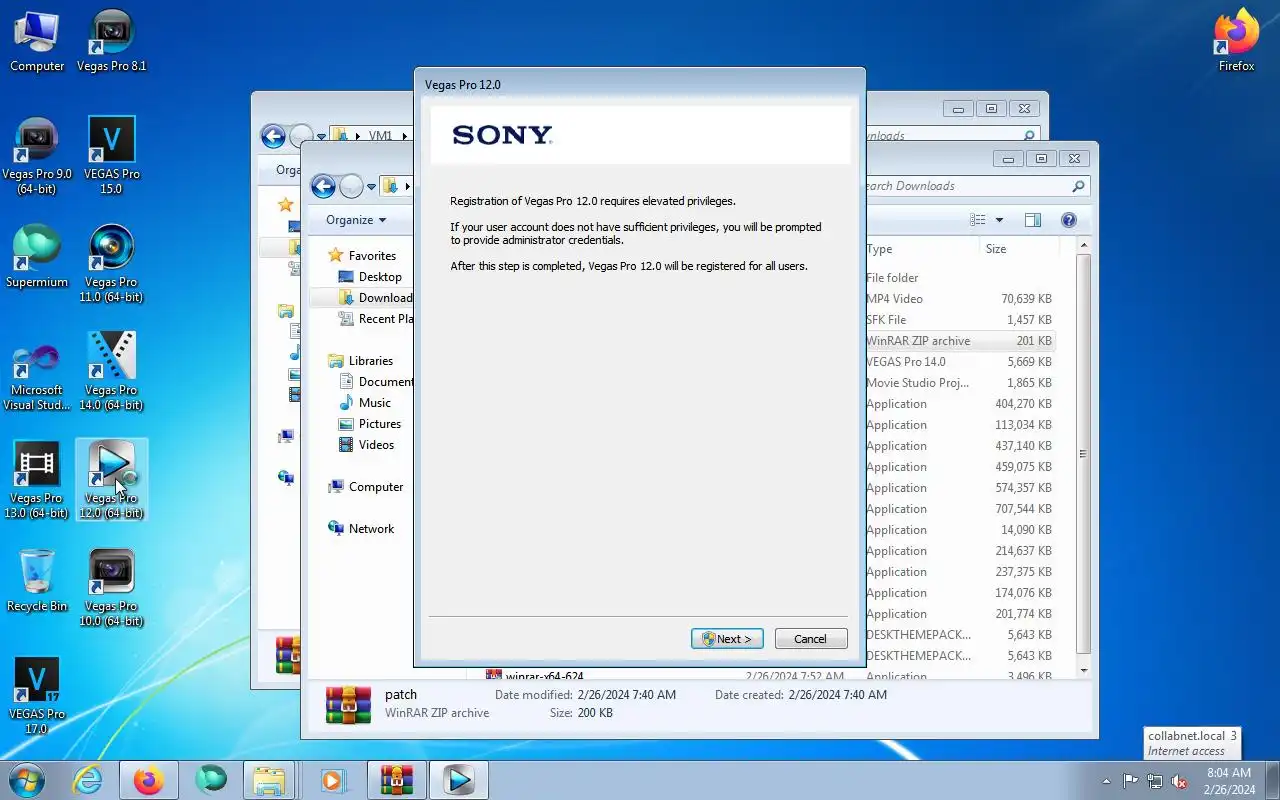
Task: Open the Computer desktop icon
Action: pyautogui.click(x=37, y=42)
